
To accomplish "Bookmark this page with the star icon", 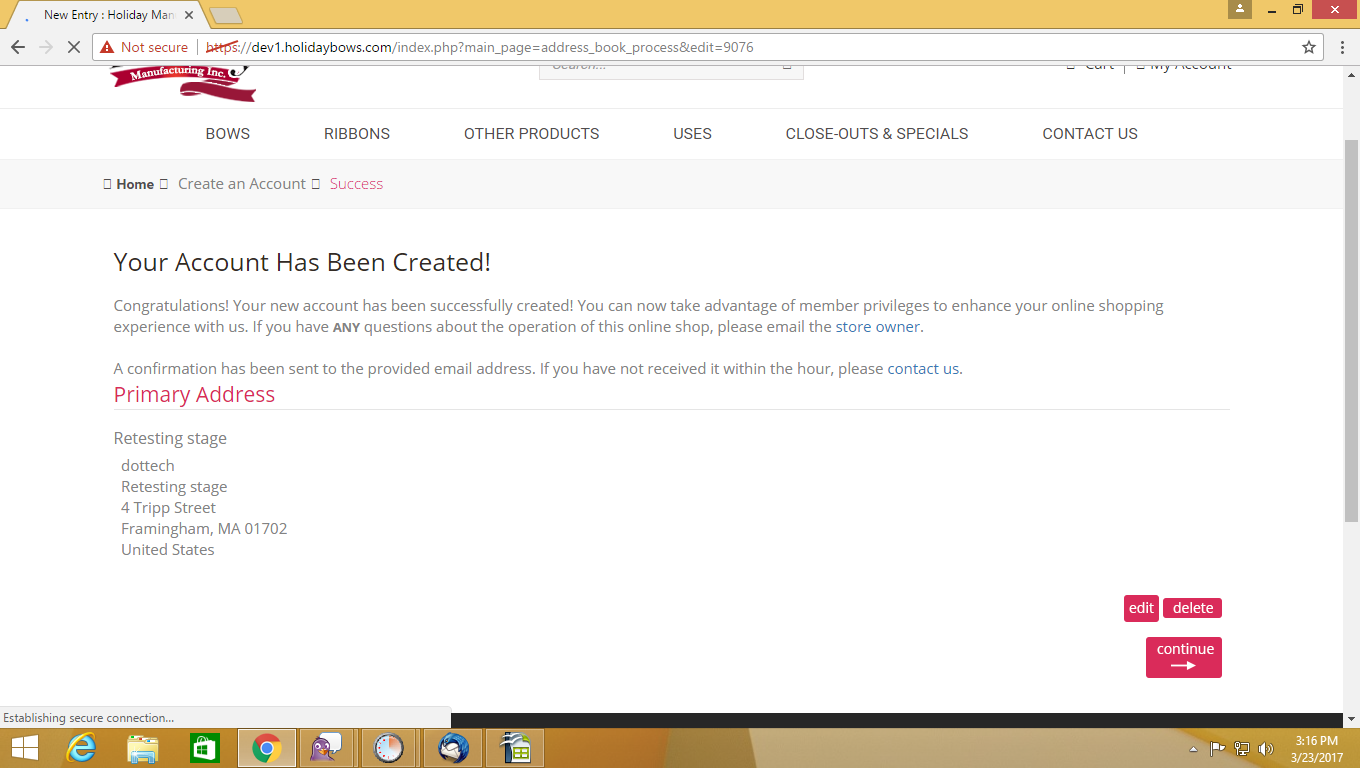I will point(1308,47).
